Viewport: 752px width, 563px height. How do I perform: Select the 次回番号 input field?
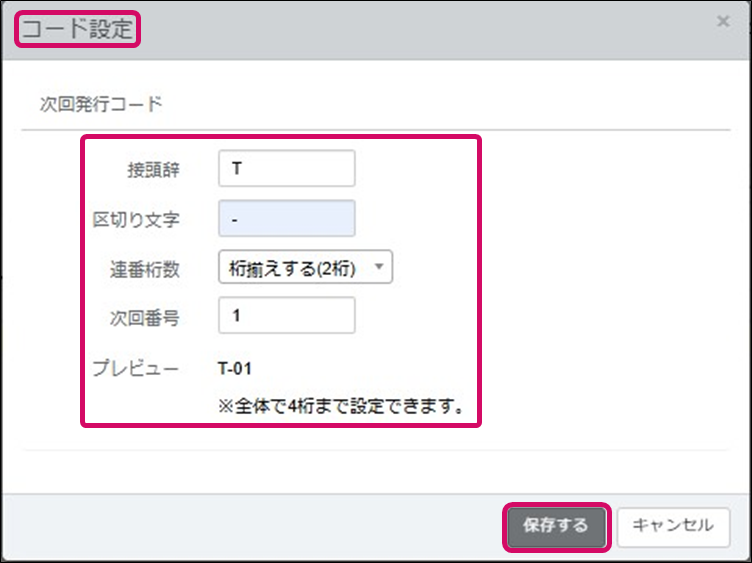tap(286, 316)
